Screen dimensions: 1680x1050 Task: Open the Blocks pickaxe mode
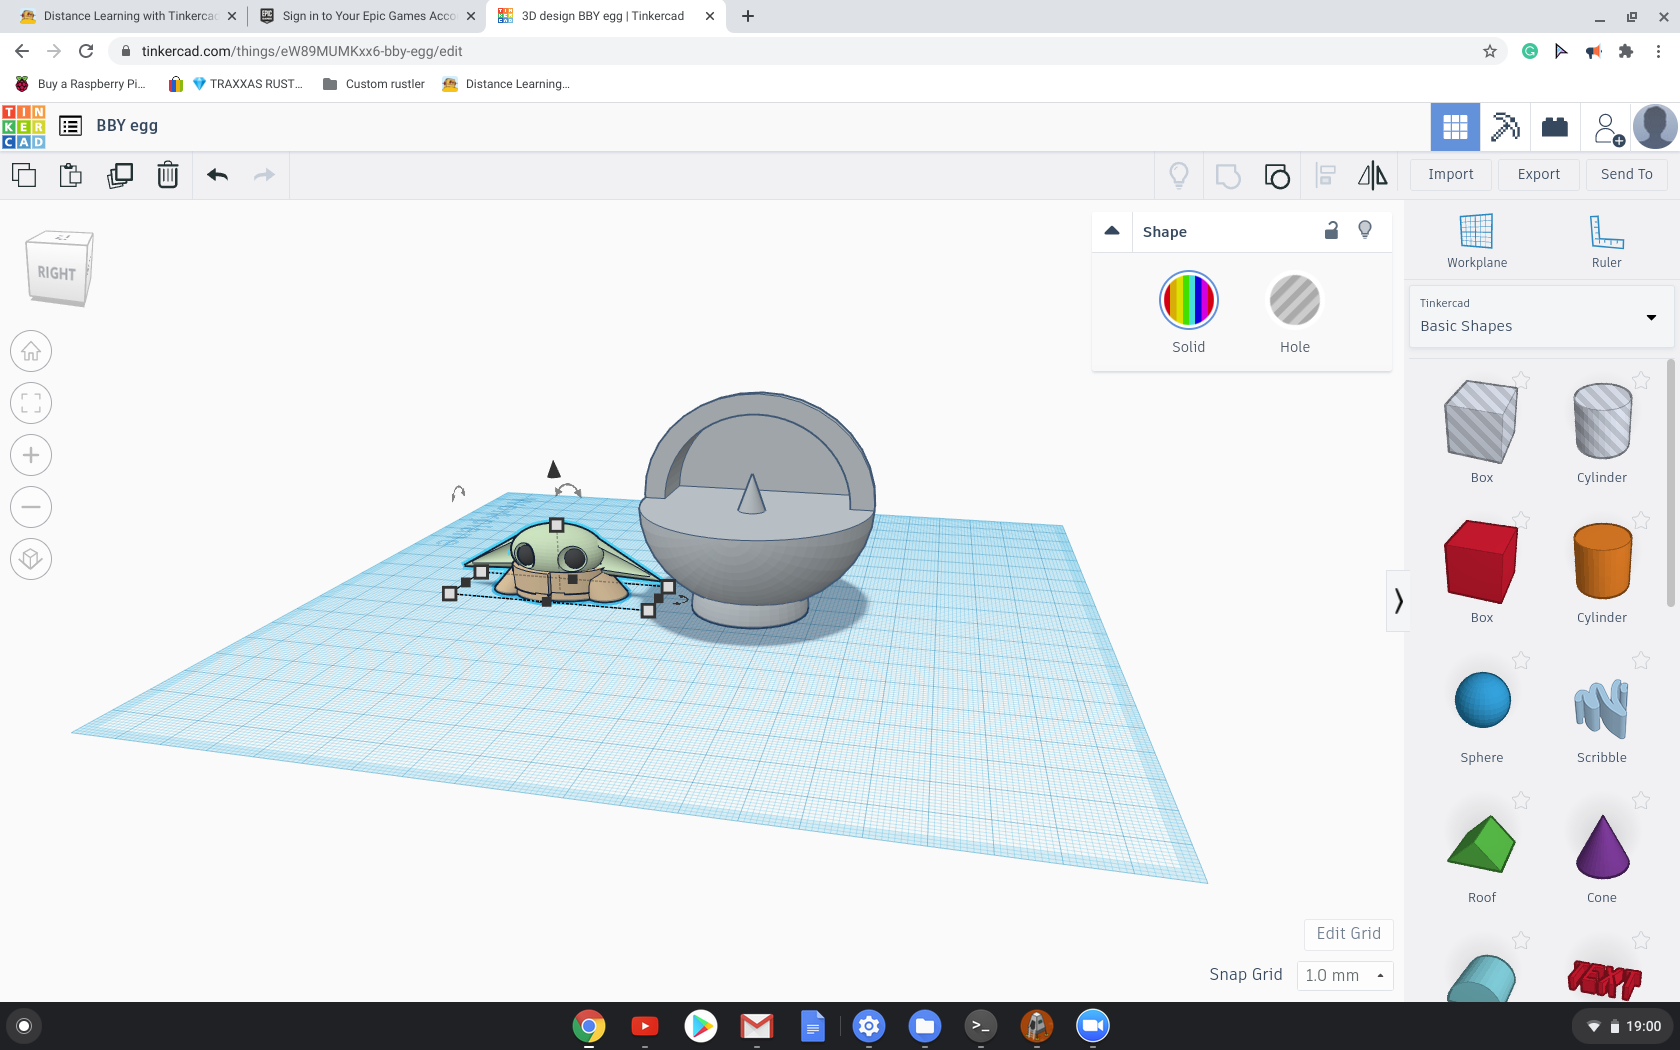1505,127
